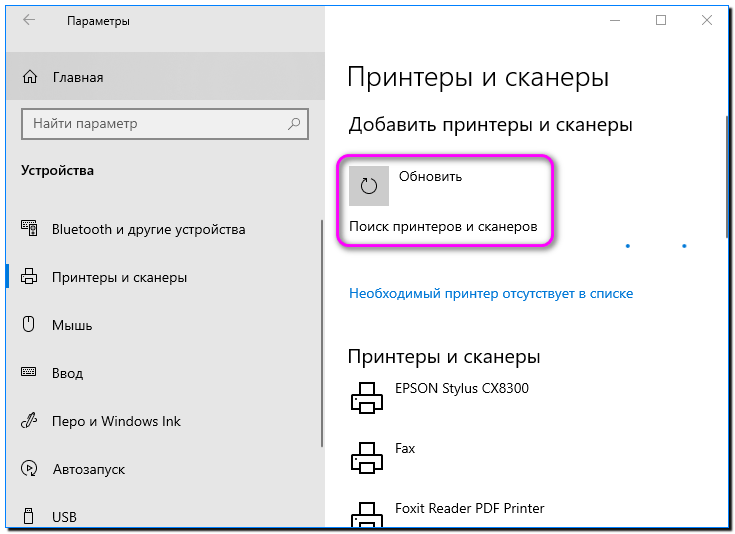Click the Обновить refresh icon button
Image resolution: width=735 pixels, height=534 pixels.
coord(368,185)
